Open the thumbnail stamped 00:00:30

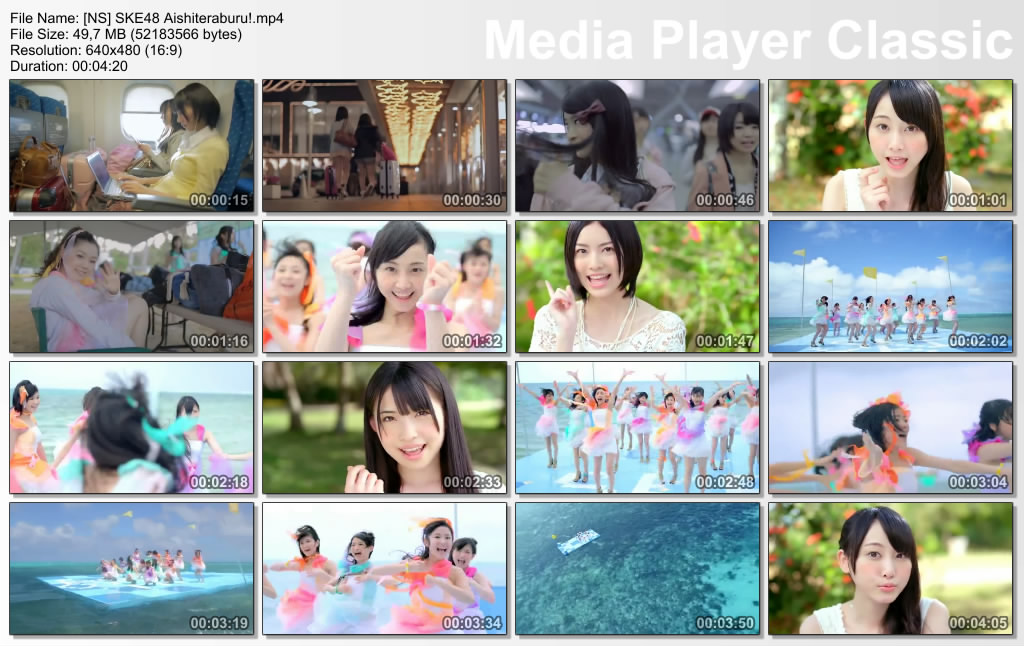(385, 146)
